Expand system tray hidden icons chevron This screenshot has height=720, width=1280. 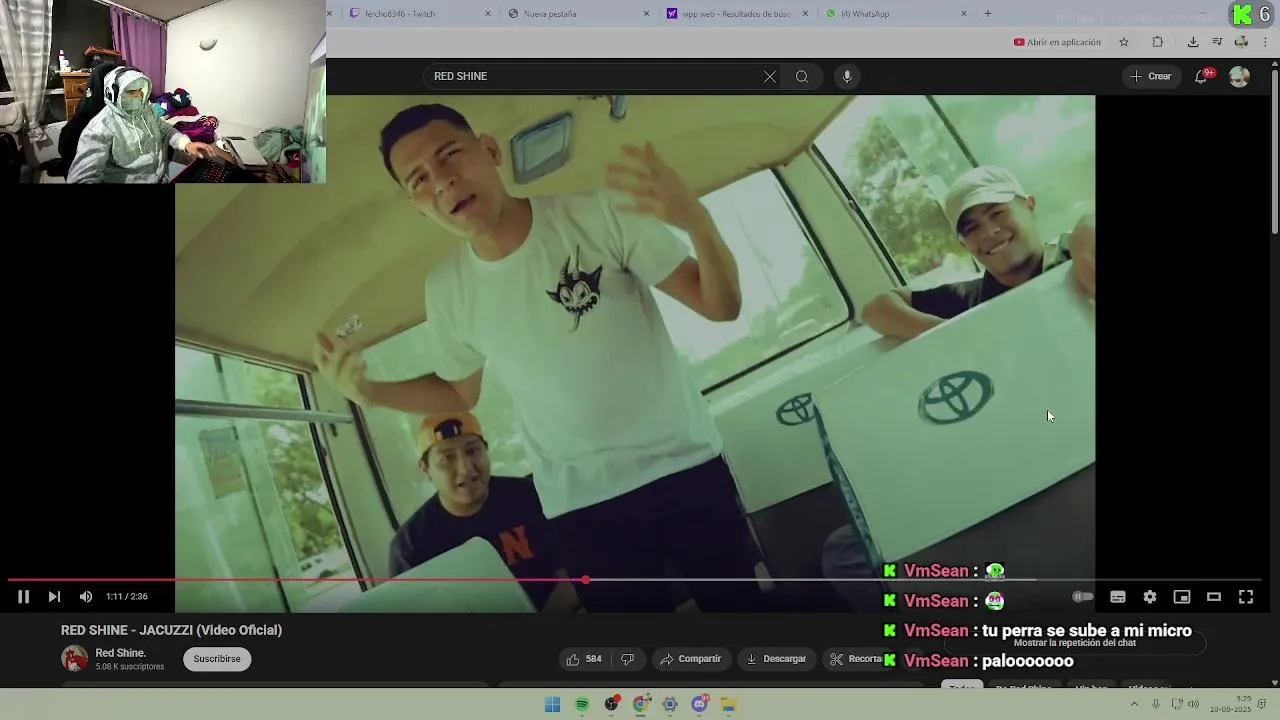(x=1134, y=705)
